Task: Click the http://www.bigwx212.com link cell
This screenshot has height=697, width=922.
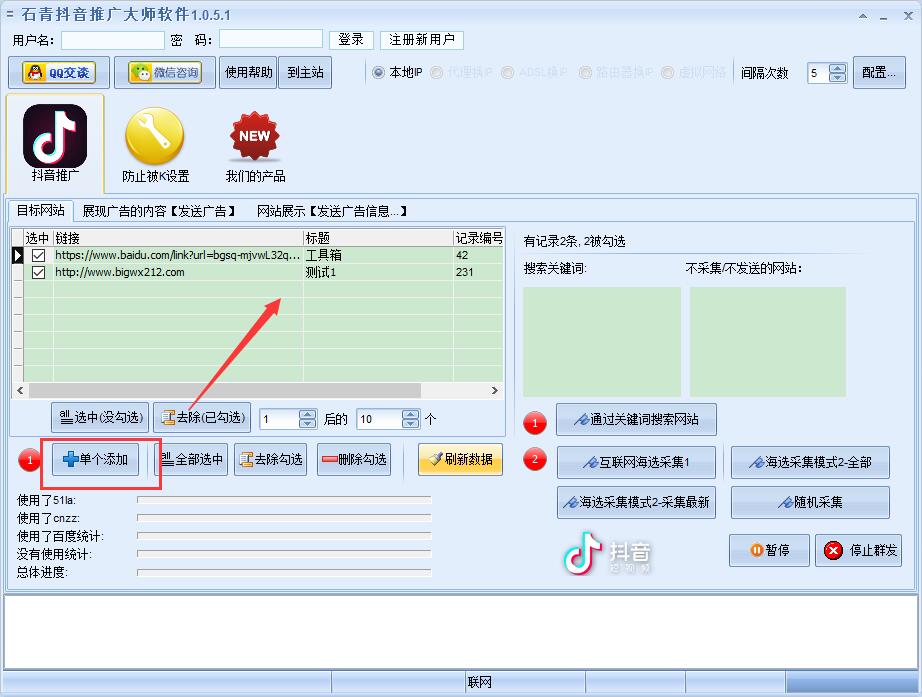Action: tap(178, 272)
